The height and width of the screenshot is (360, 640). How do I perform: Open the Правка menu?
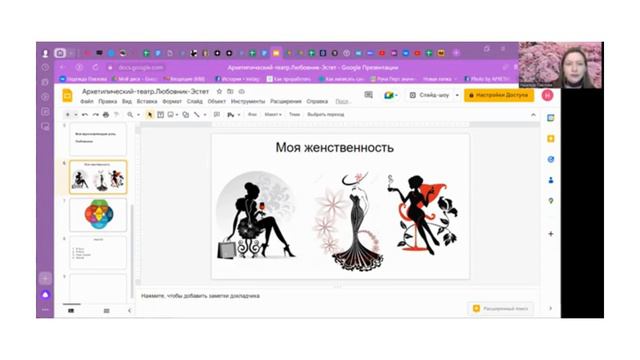tap(108, 101)
